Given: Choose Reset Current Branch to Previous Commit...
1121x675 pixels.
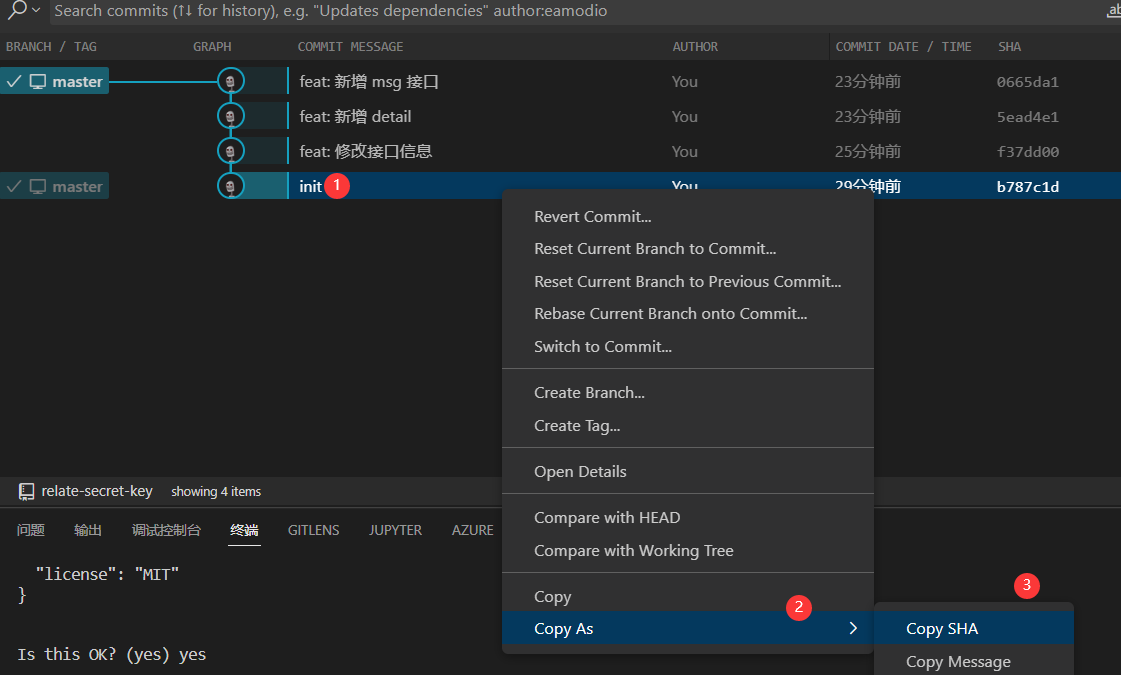Looking at the screenshot, I should tap(688, 282).
